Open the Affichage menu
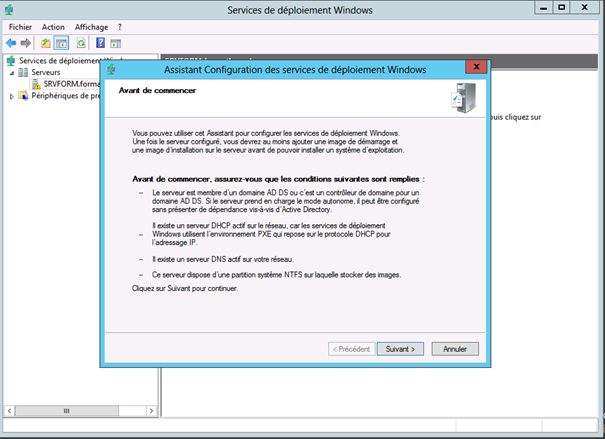The height and width of the screenshot is (439, 605). [x=91, y=27]
